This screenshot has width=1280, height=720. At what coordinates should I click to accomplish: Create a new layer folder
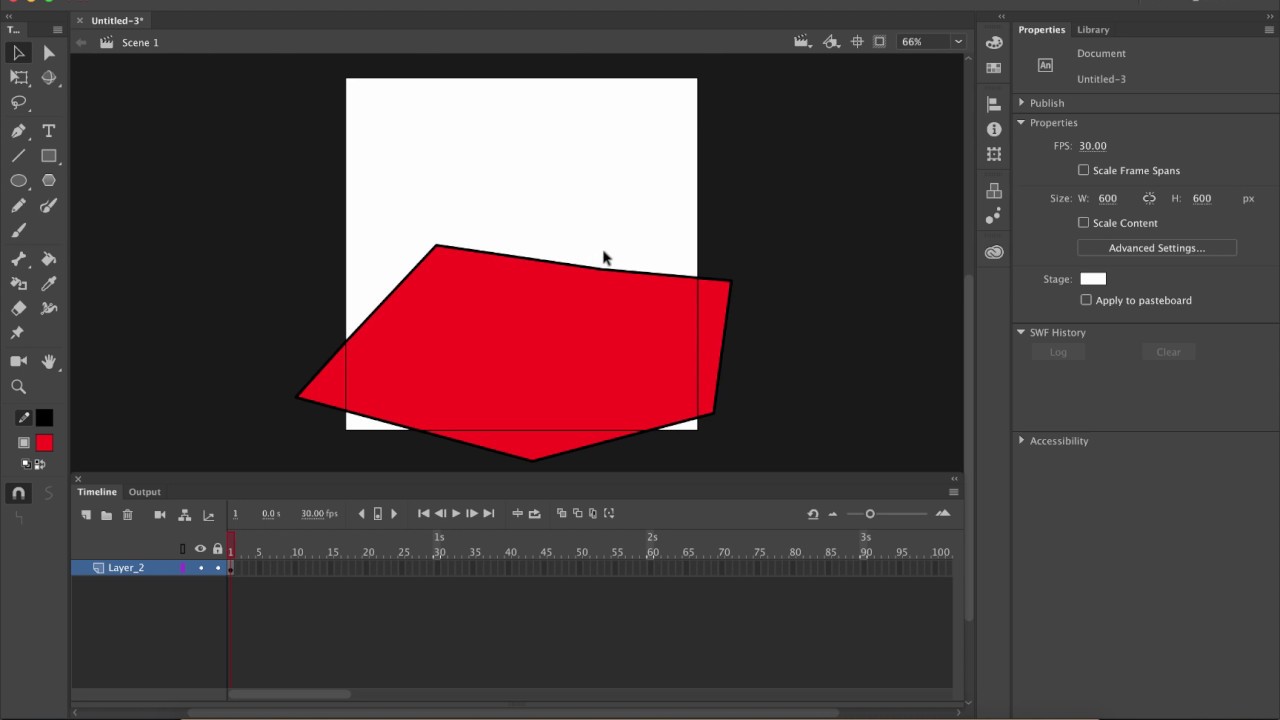pos(106,515)
